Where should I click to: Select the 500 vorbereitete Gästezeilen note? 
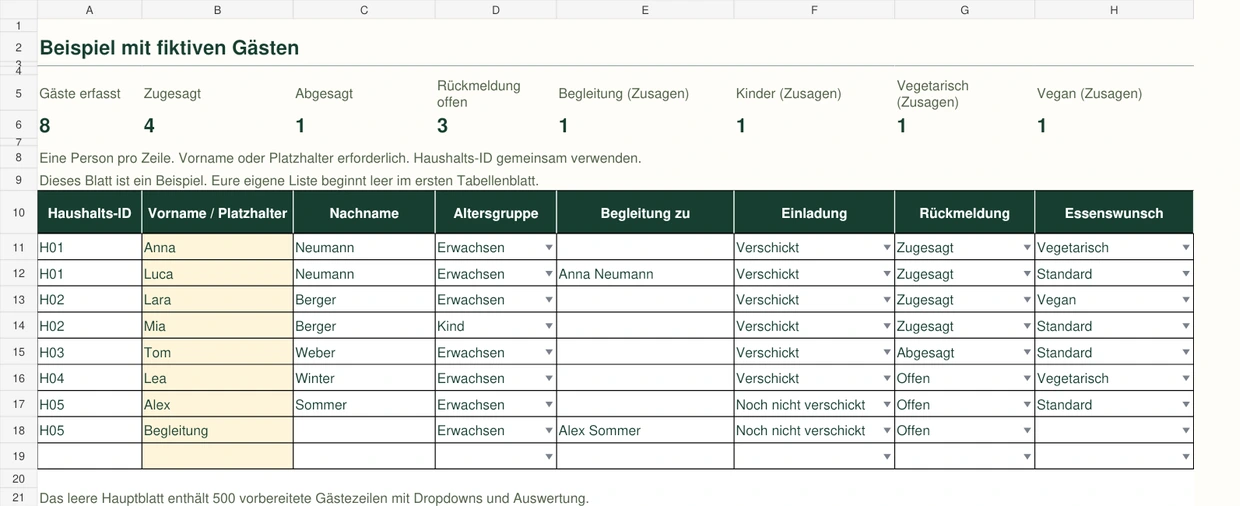314,498
